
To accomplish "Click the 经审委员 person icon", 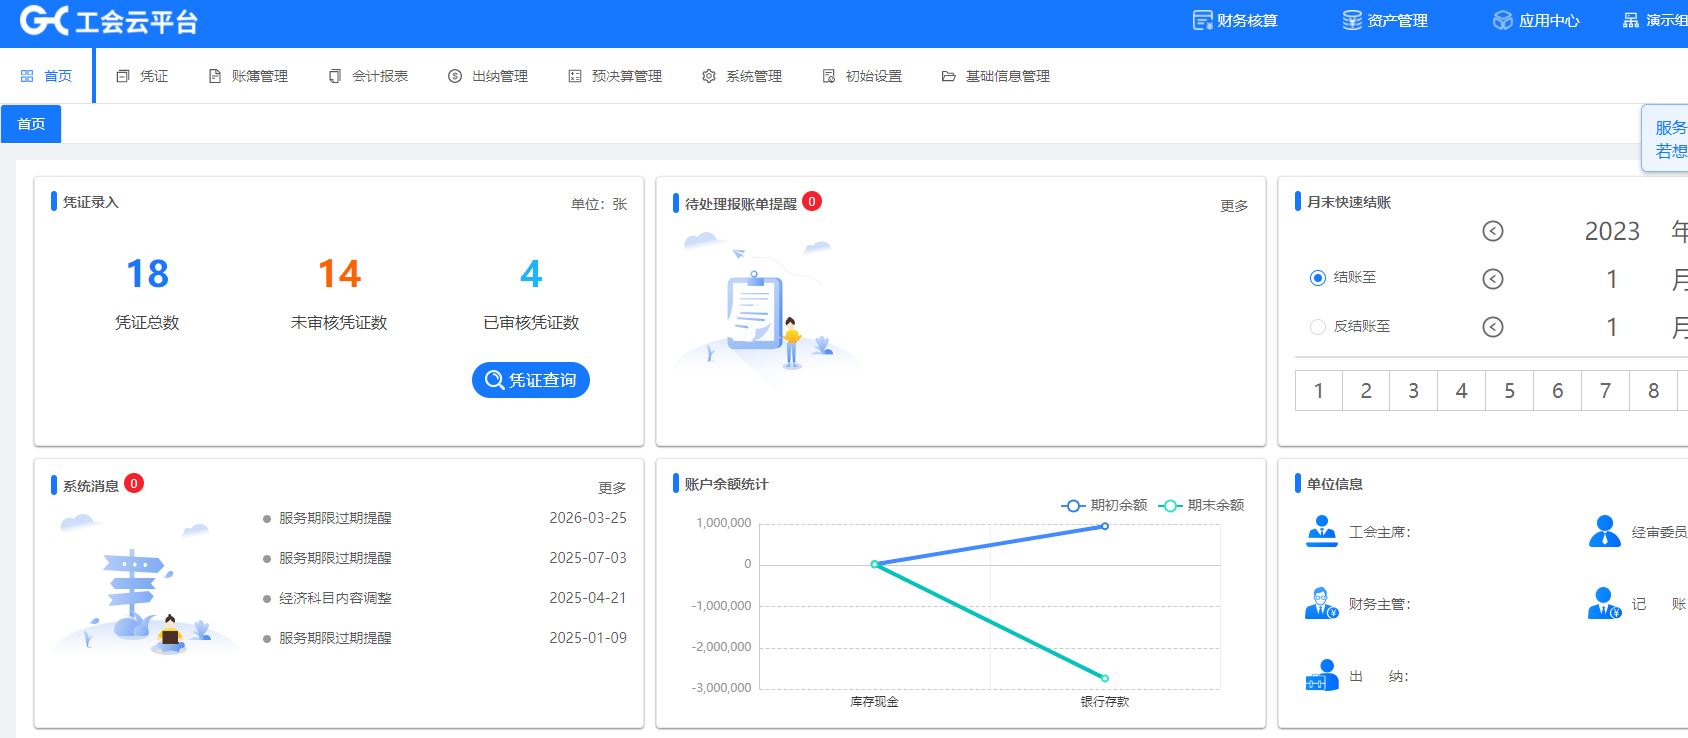I will (1604, 531).
